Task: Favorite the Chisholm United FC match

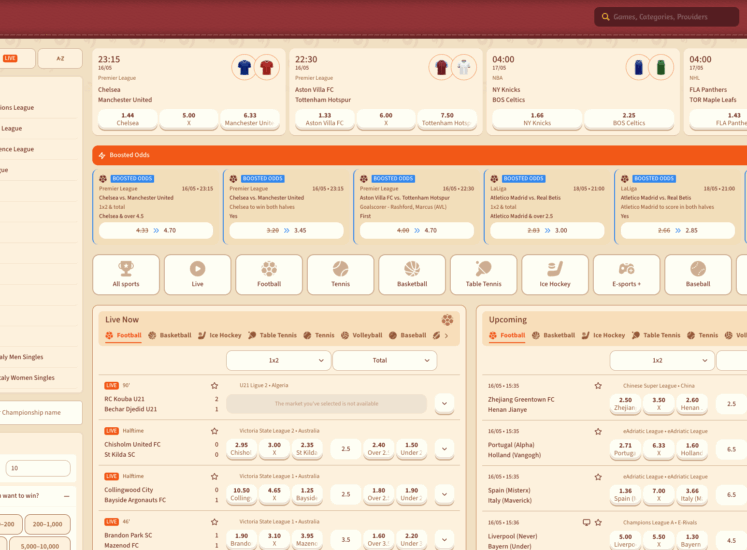Action: pos(214,431)
